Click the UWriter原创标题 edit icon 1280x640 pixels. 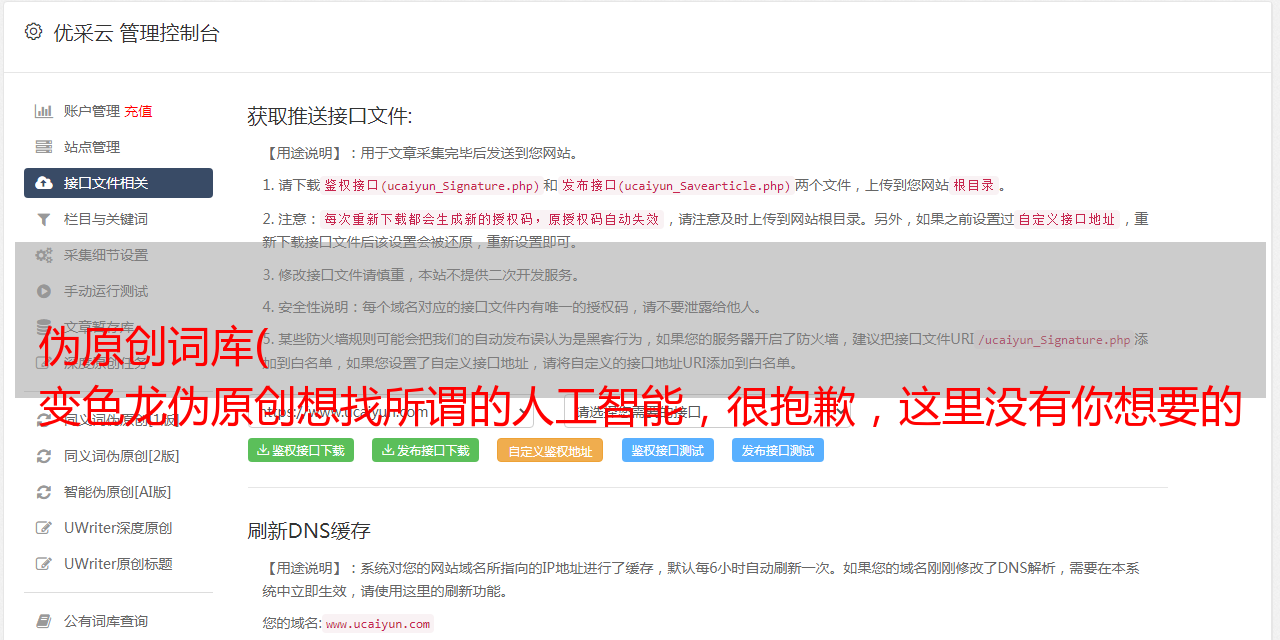coord(44,564)
